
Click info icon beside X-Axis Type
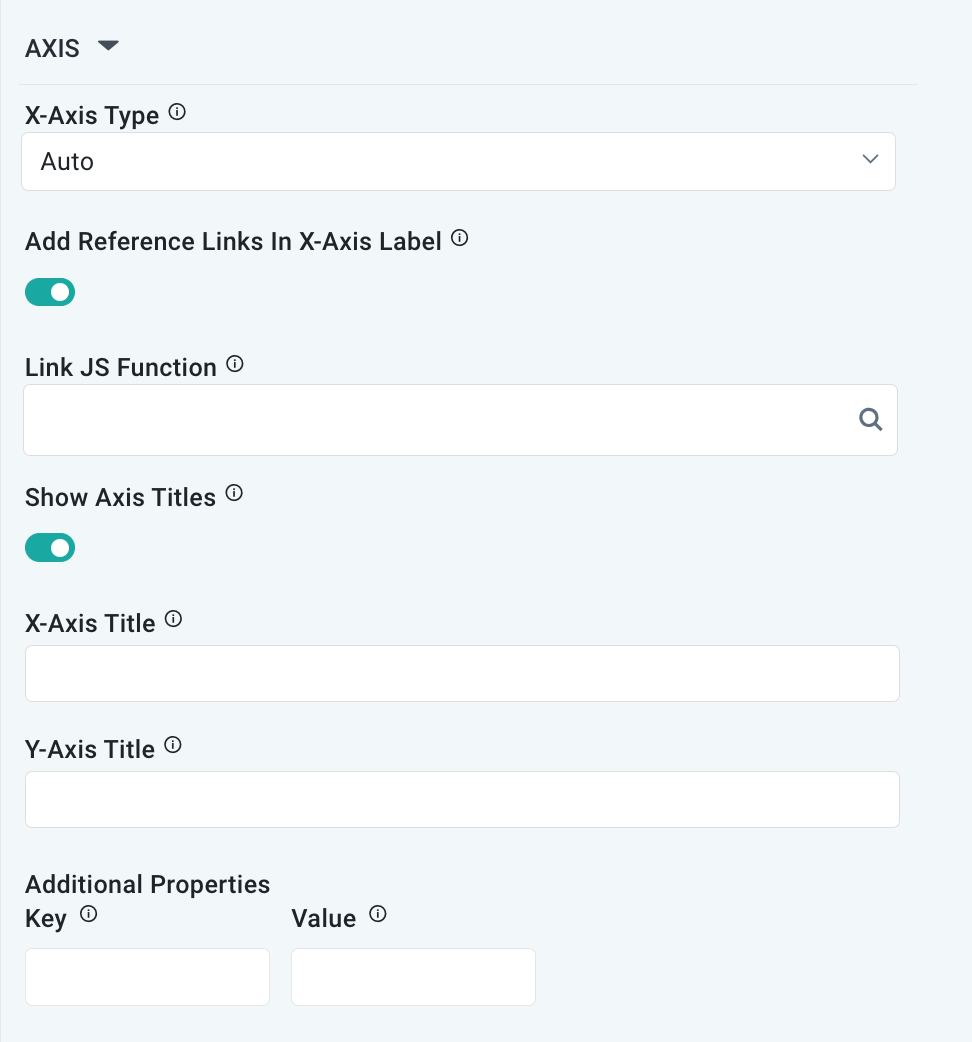coord(177,113)
